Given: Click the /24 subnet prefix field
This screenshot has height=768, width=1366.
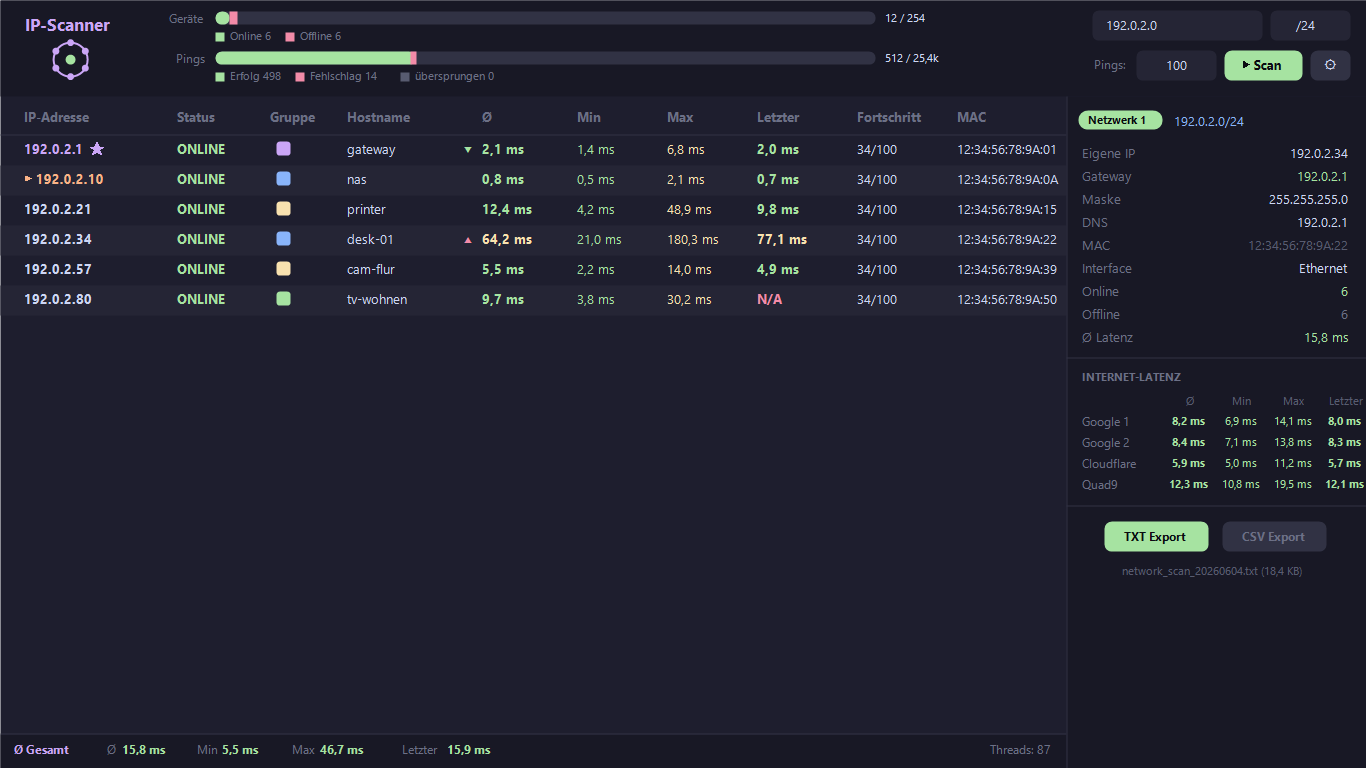Looking at the screenshot, I should (1310, 26).
